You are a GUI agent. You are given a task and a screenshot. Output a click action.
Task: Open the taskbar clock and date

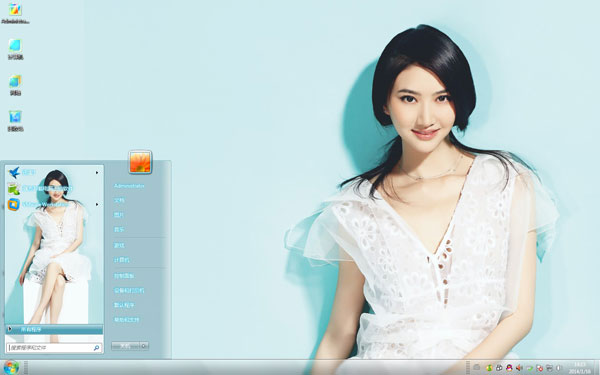pos(580,368)
